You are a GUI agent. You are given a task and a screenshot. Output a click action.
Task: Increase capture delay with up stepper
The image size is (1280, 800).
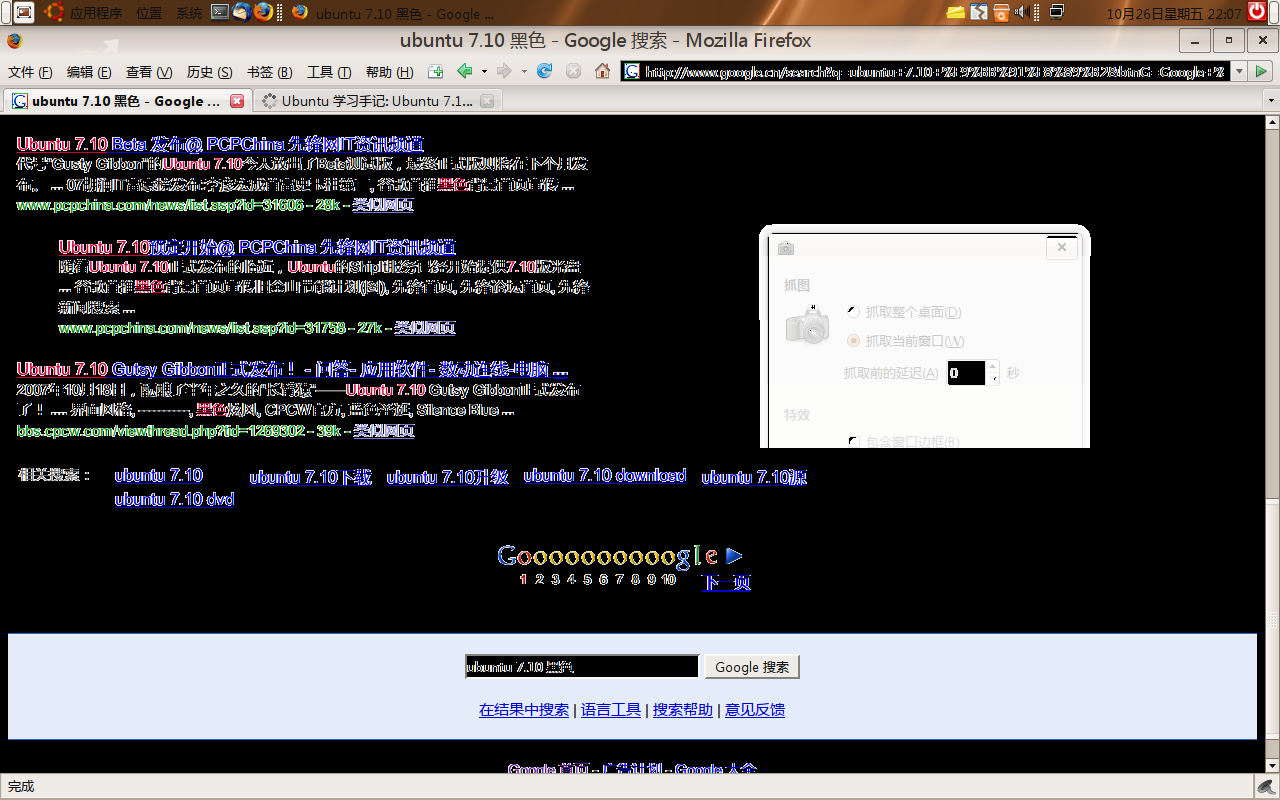coord(993,366)
